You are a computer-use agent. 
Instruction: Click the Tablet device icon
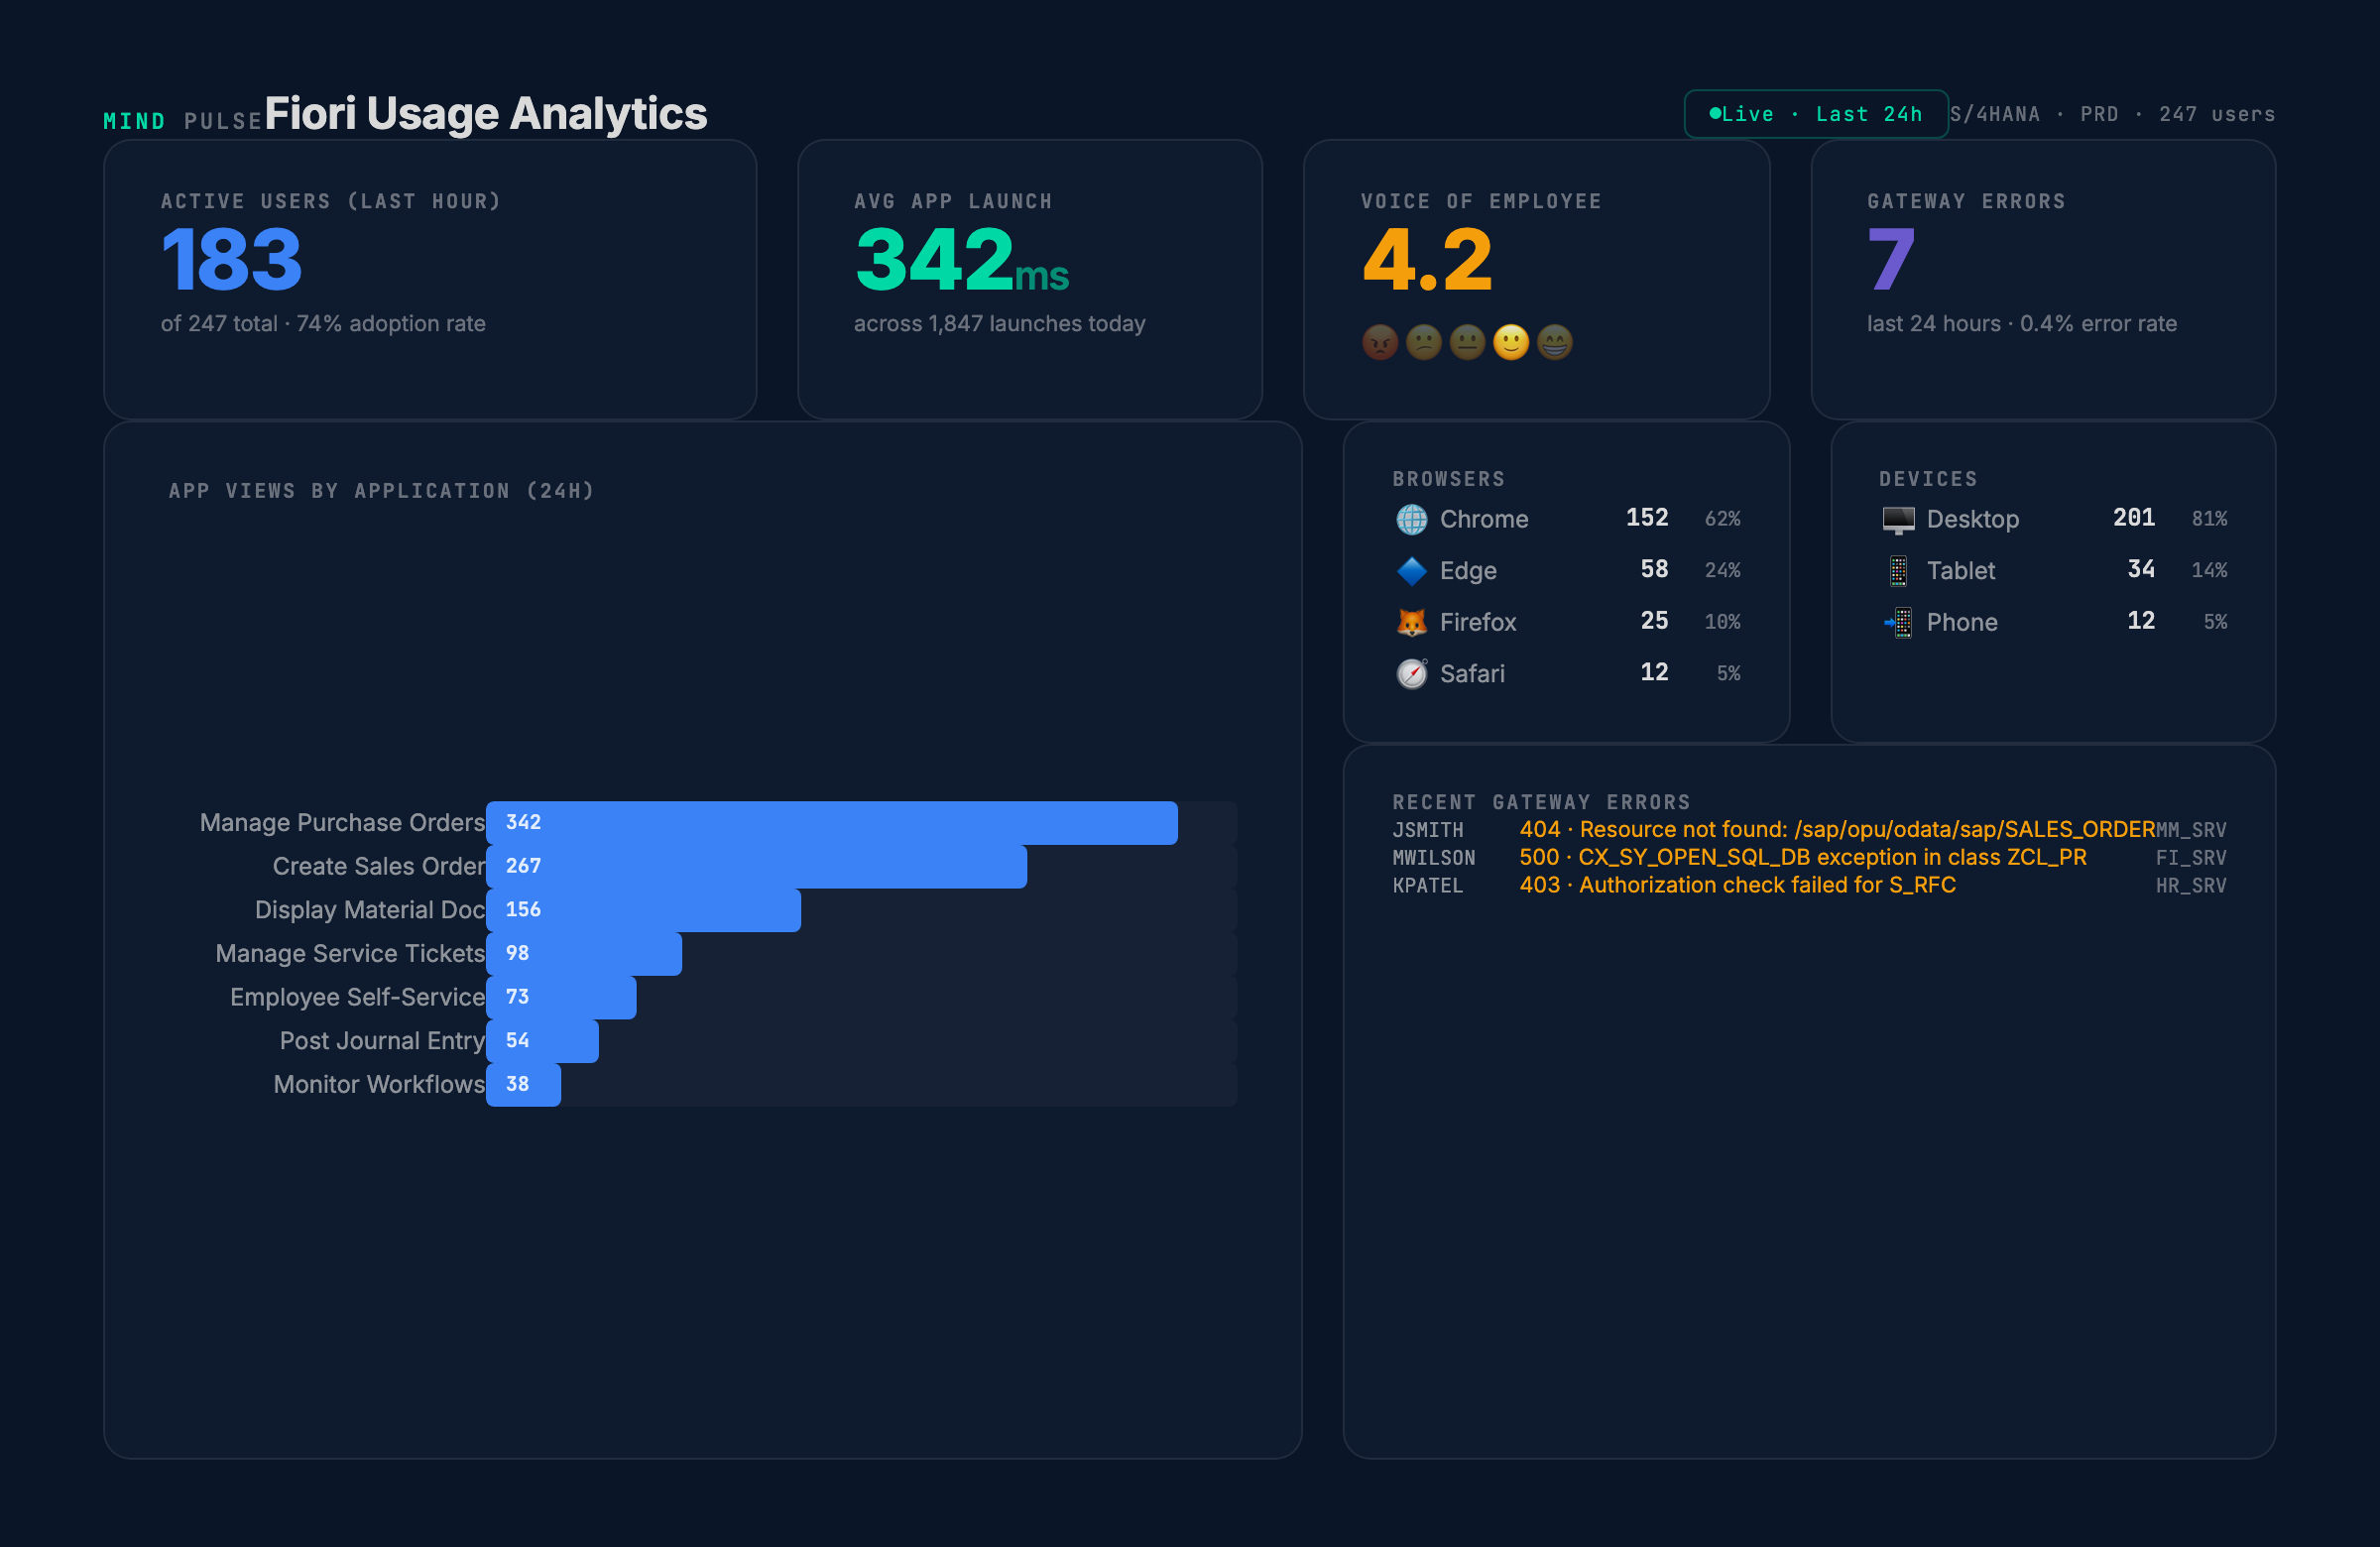1897,571
